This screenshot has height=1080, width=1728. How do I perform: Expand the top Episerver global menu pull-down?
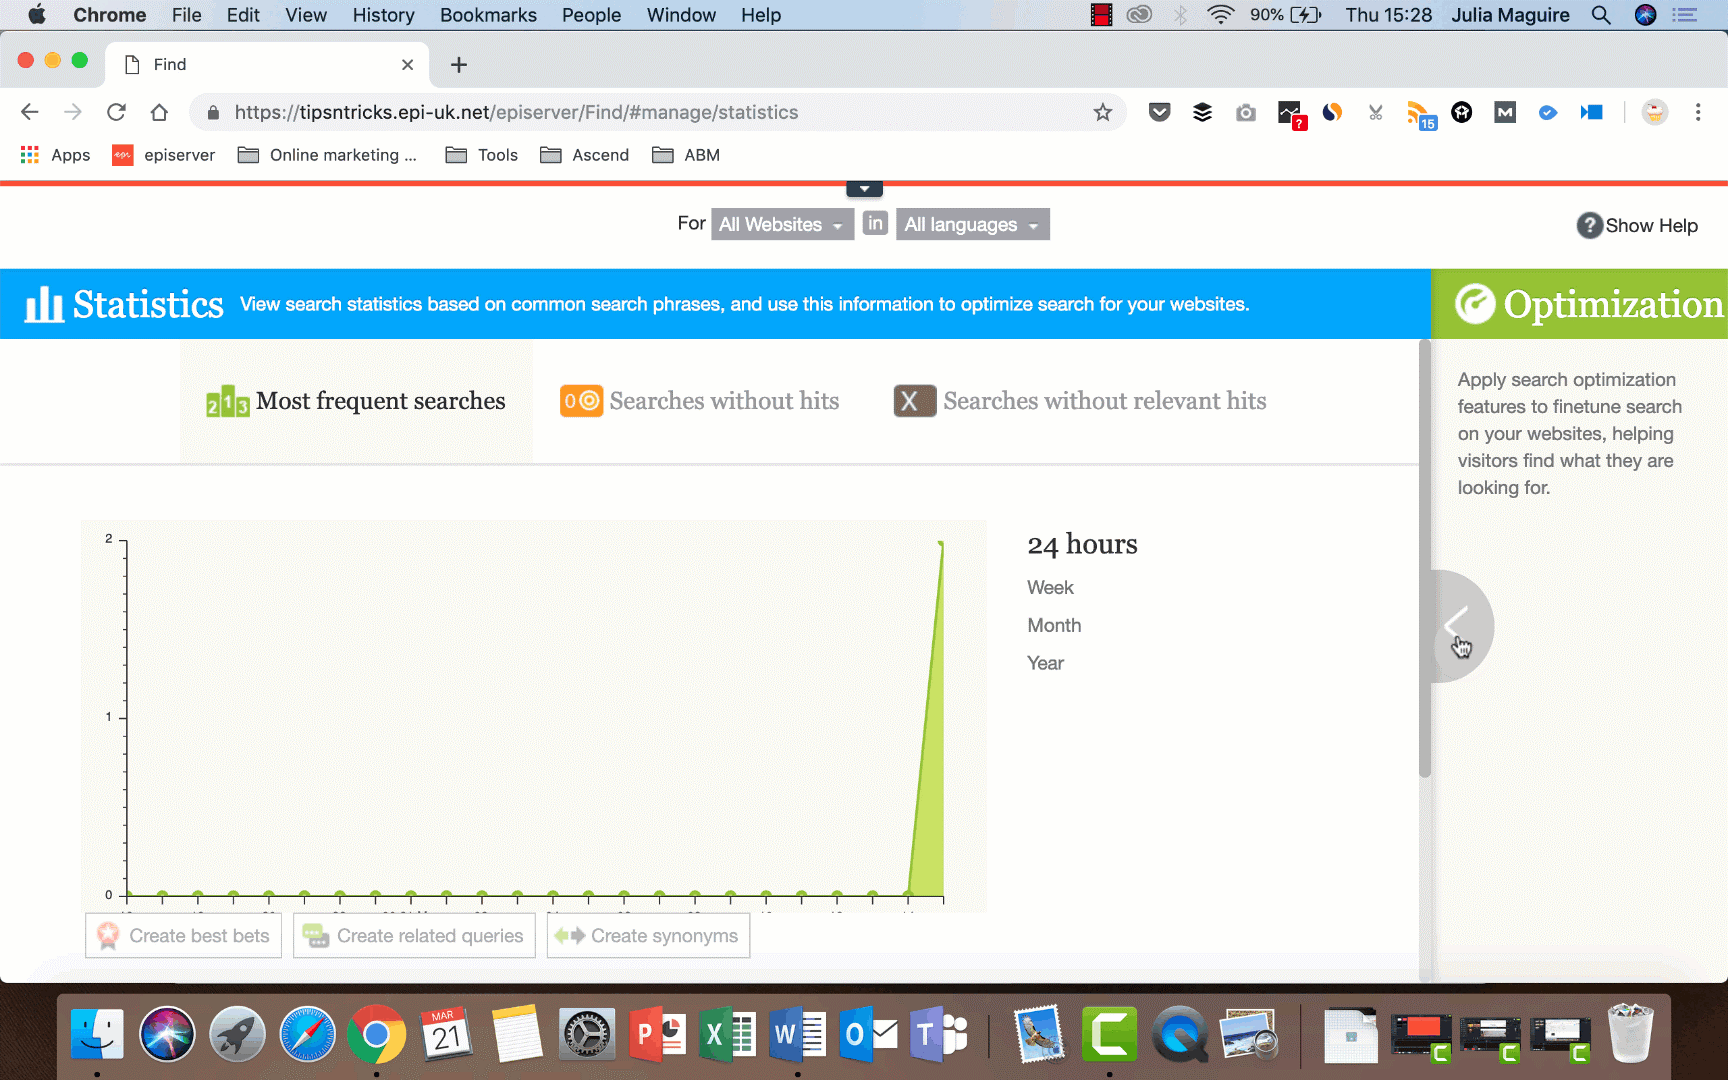click(864, 189)
